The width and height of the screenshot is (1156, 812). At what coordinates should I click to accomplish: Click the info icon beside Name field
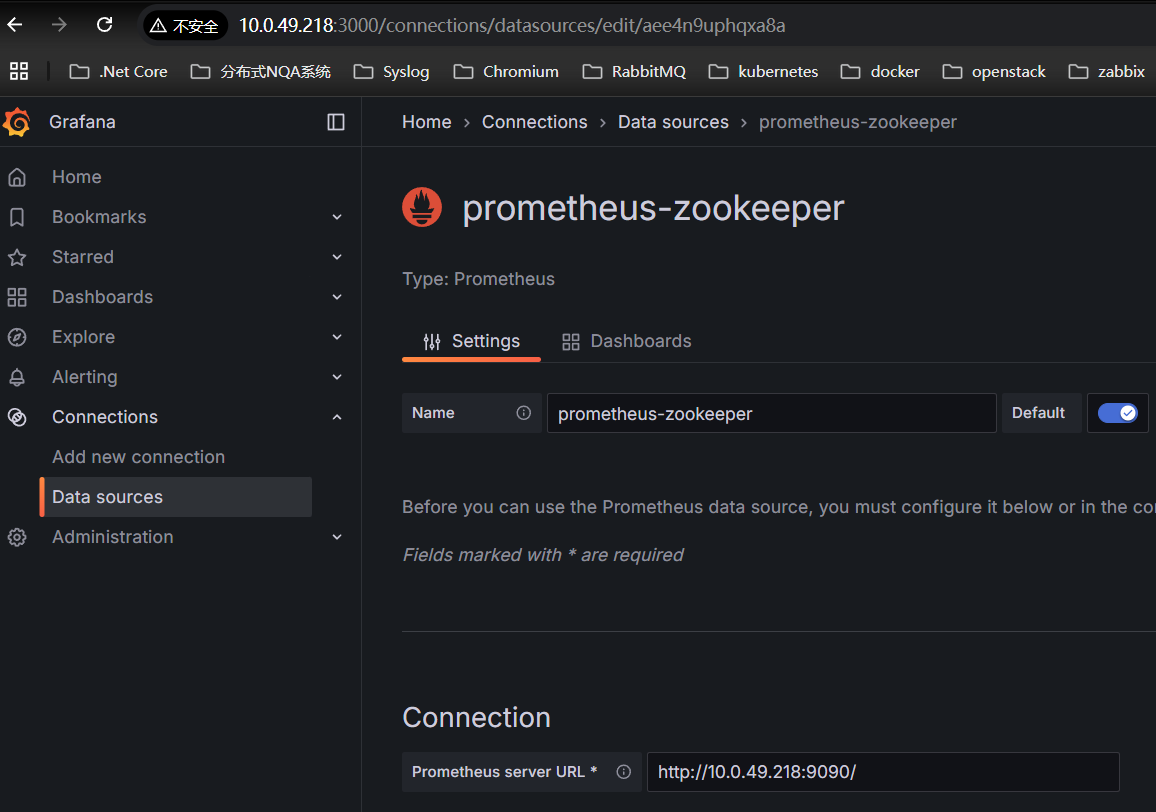pyautogui.click(x=524, y=412)
